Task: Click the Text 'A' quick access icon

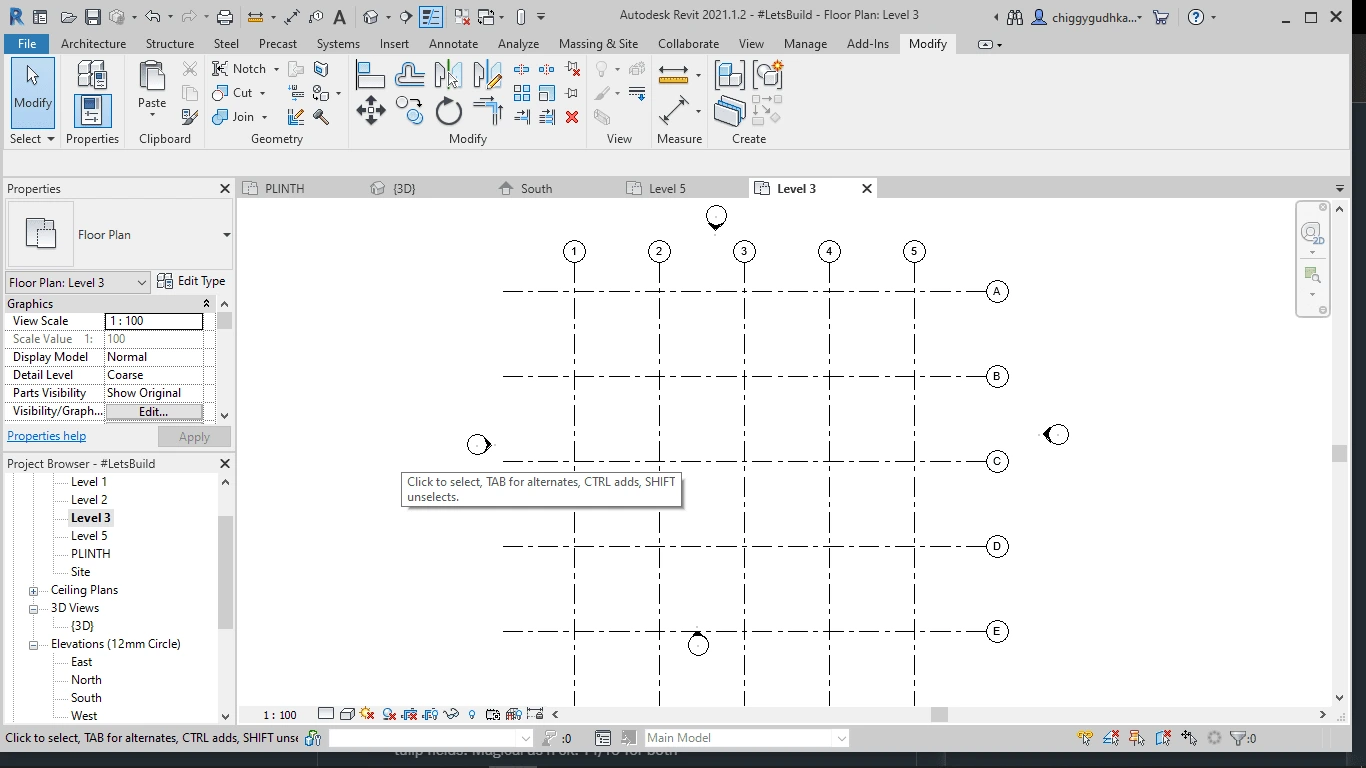Action: pyautogui.click(x=340, y=17)
